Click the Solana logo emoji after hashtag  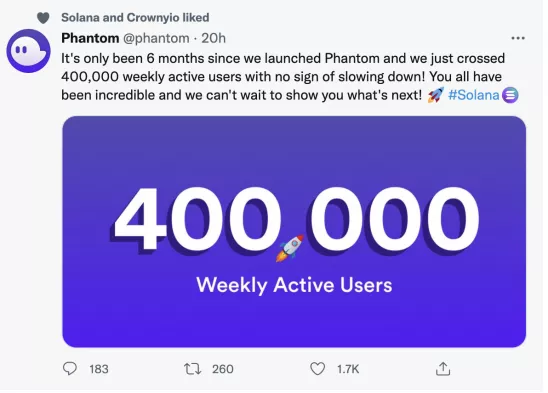point(510,95)
